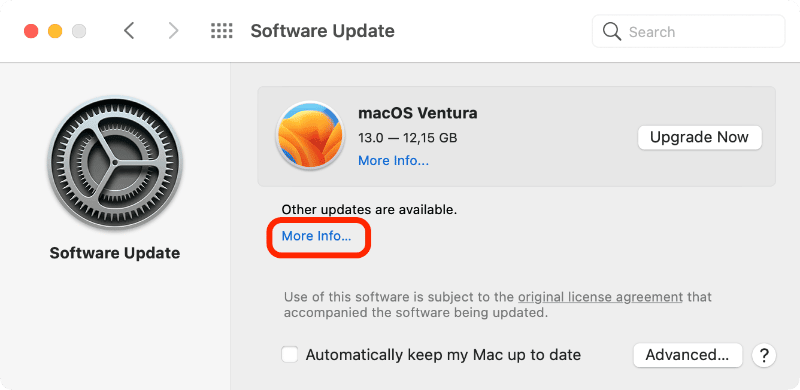Click the Software Update gear icon

(x=115, y=162)
